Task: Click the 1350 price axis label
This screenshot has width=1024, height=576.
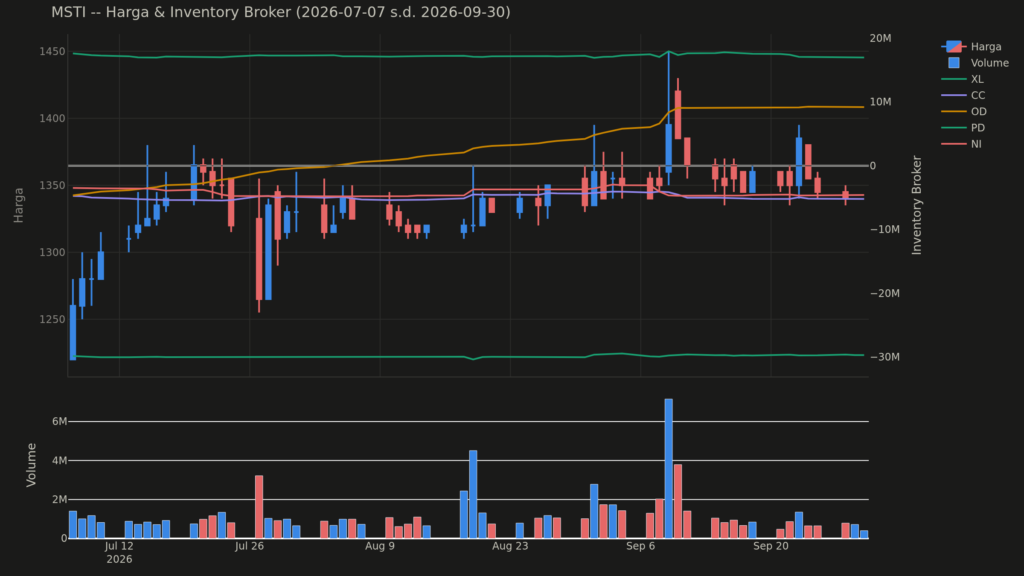Action: pos(52,185)
